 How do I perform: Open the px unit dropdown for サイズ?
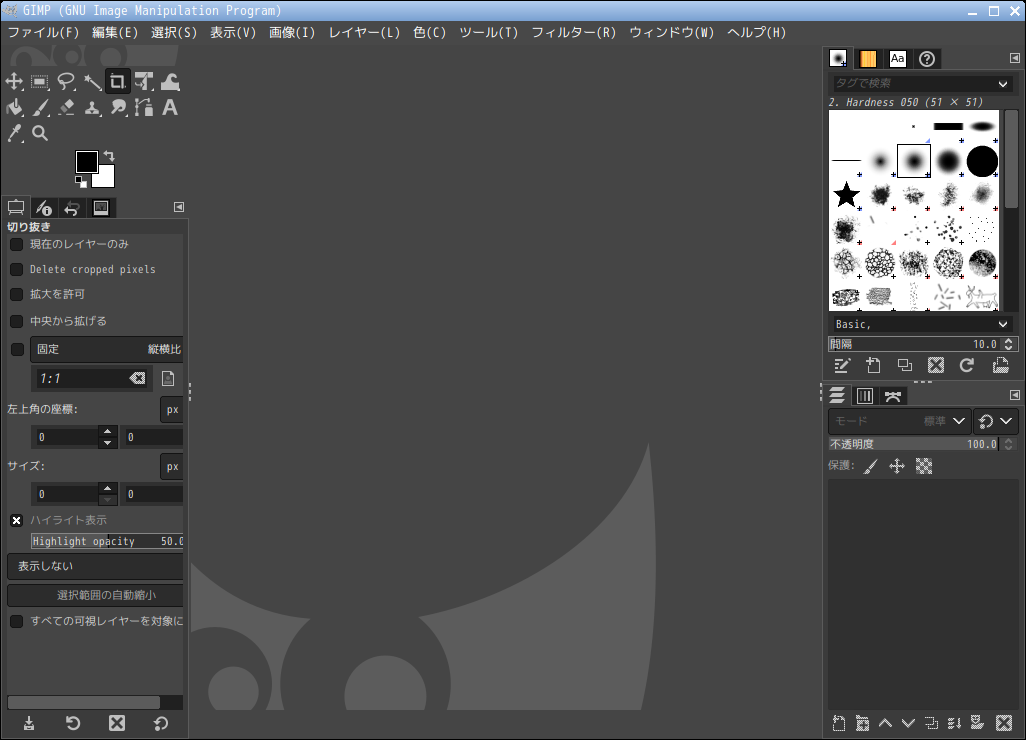coord(172,467)
